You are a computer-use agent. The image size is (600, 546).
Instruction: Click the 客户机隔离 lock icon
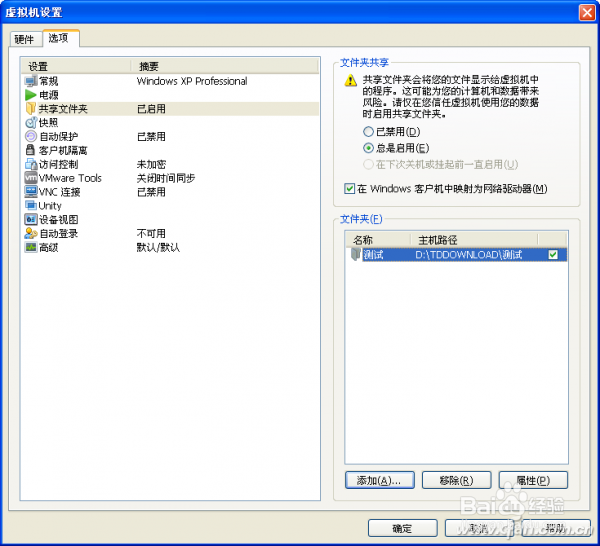tap(30, 150)
